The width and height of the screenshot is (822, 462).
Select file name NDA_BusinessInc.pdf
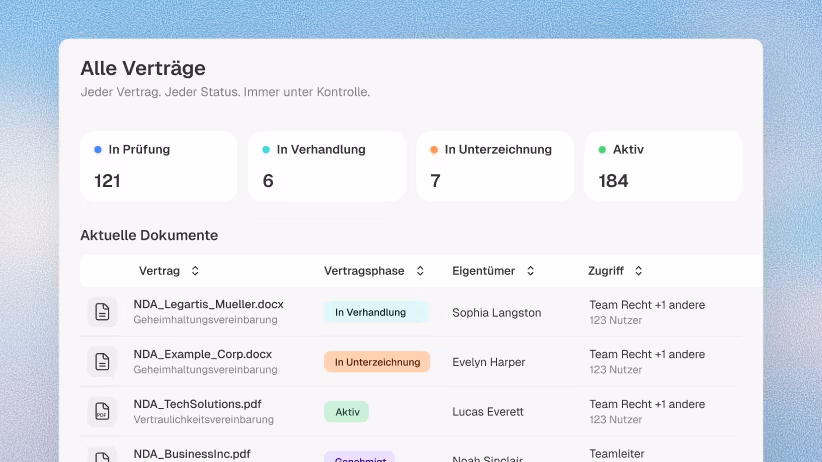[192, 454]
